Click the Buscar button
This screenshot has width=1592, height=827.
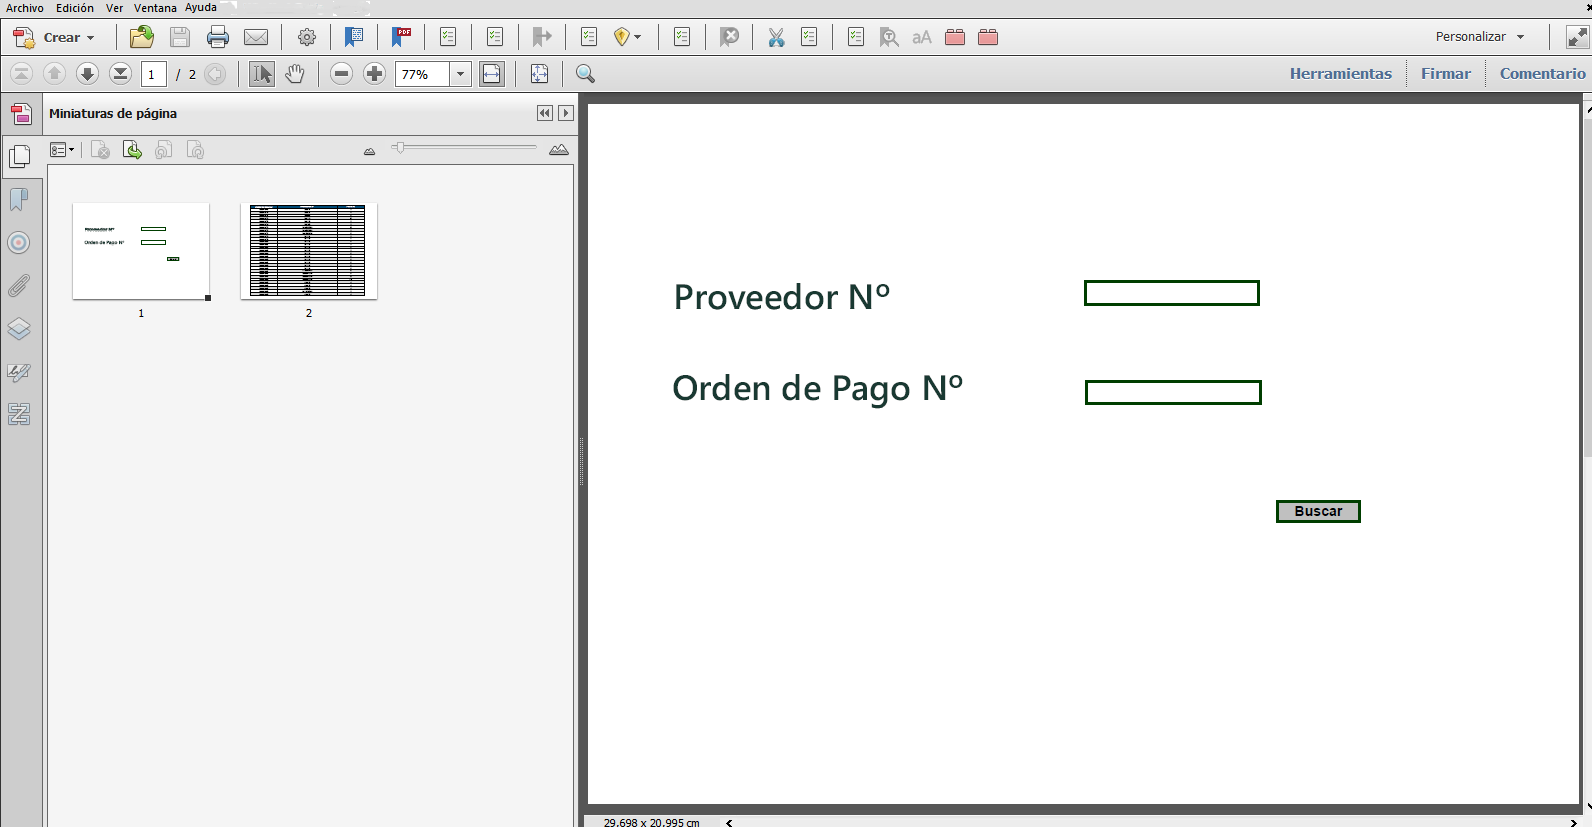[1318, 511]
